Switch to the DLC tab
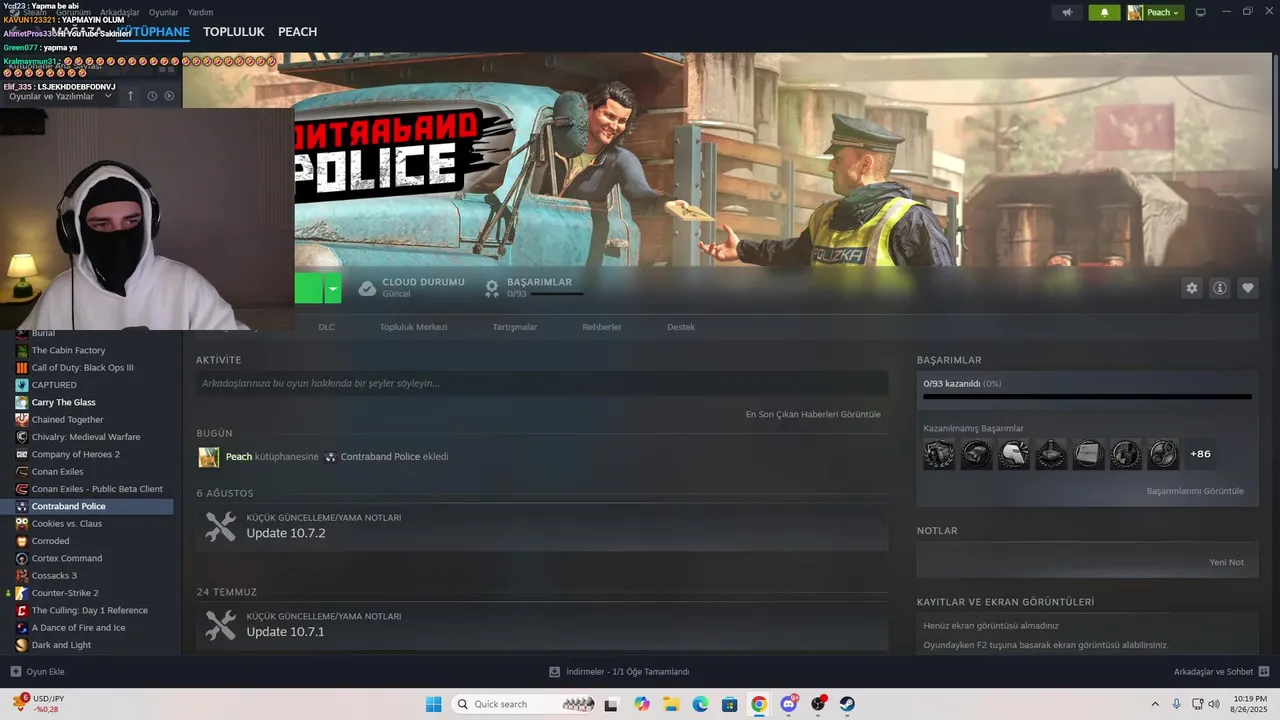This screenshot has height=720, width=1280. (x=327, y=327)
